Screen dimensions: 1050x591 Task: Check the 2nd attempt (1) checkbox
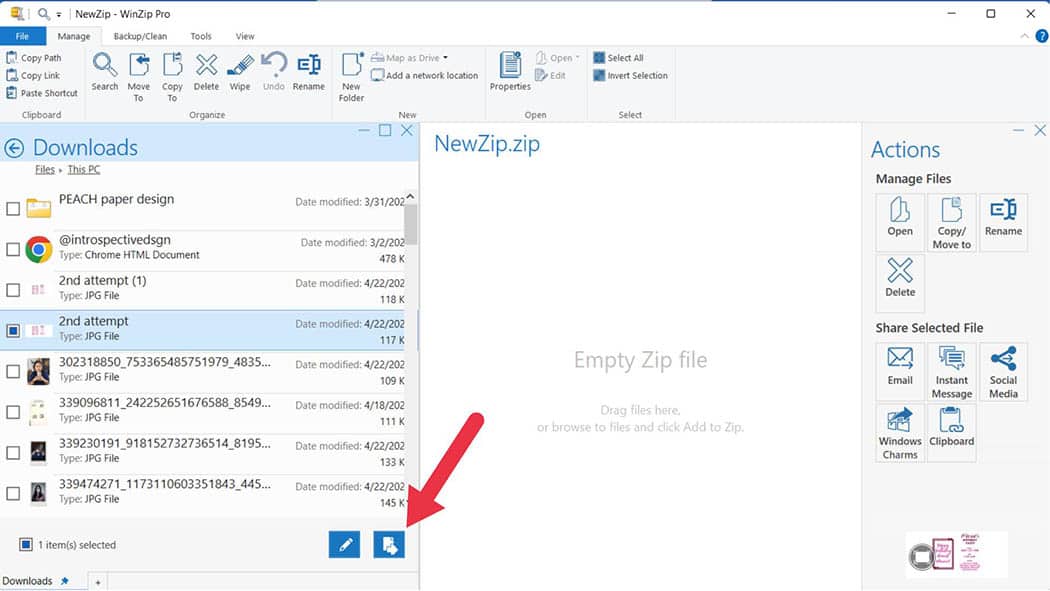[x=13, y=290]
